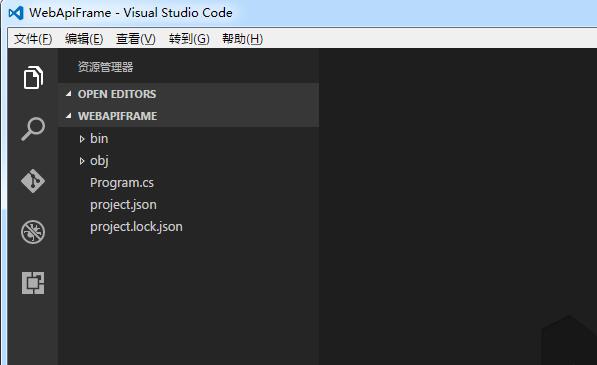Click the 资源管理器 panel title
Image resolution: width=597 pixels, height=365 pixels.
pyautogui.click(x=105, y=67)
